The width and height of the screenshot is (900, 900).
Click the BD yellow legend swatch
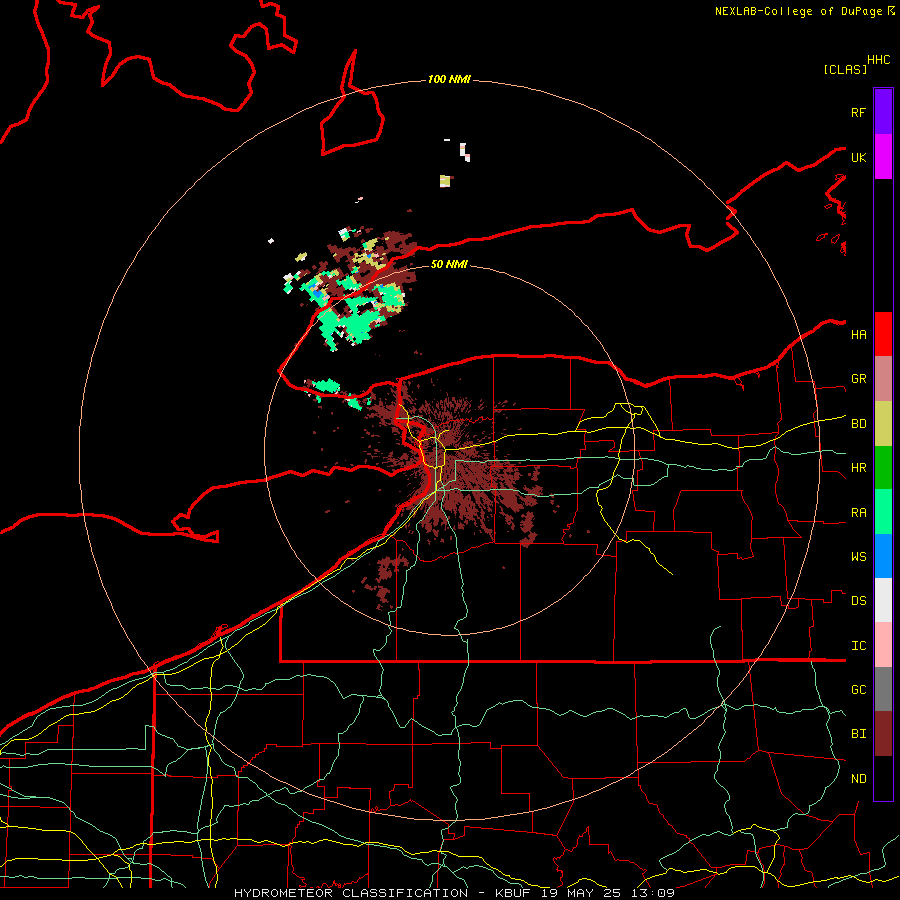point(883,424)
